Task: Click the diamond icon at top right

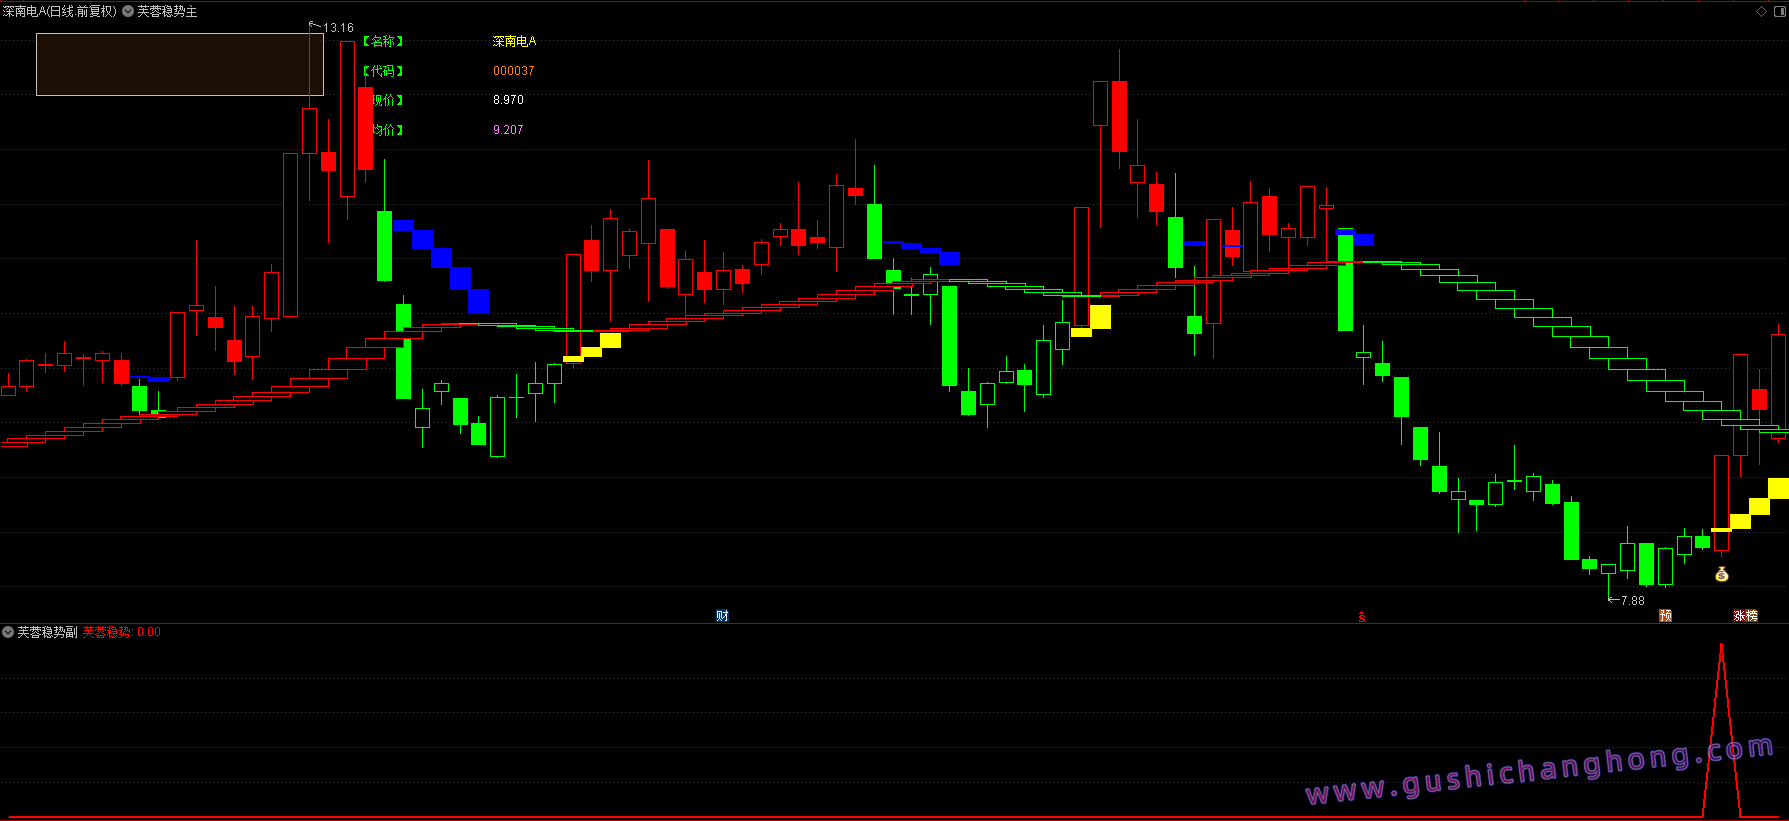Action: [1761, 11]
